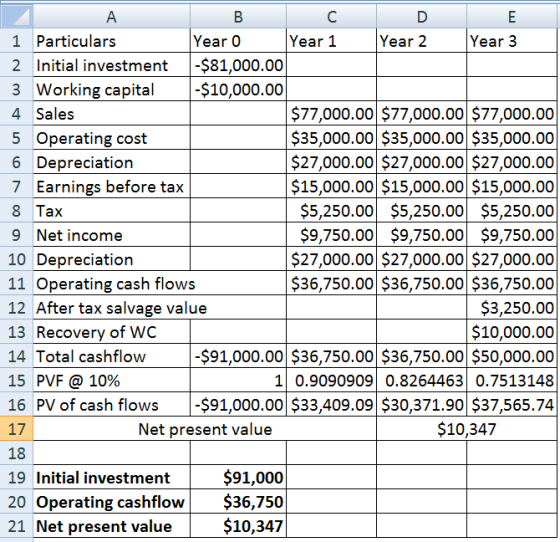Select Year 2 Operating cash flows $36,750.00
This screenshot has height=542, width=560.
[x=421, y=283]
